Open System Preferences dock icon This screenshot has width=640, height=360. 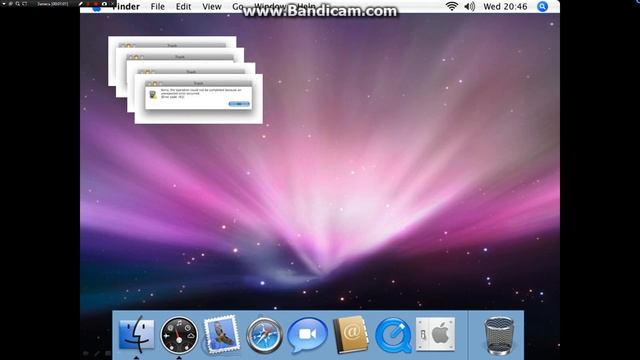click(436, 334)
